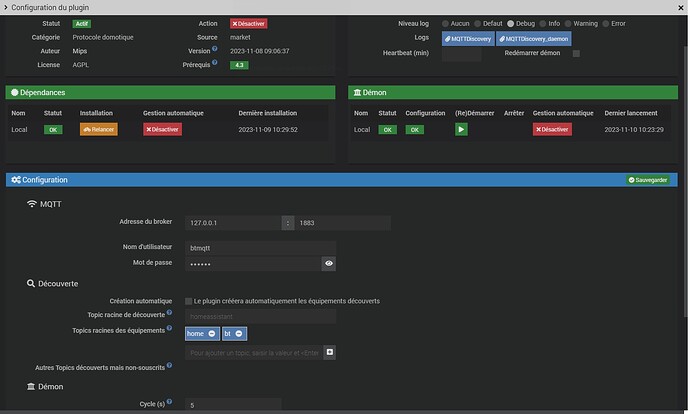Click the Dépendances section header
This screenshot has height=414, width=690.
click(170, 92)
